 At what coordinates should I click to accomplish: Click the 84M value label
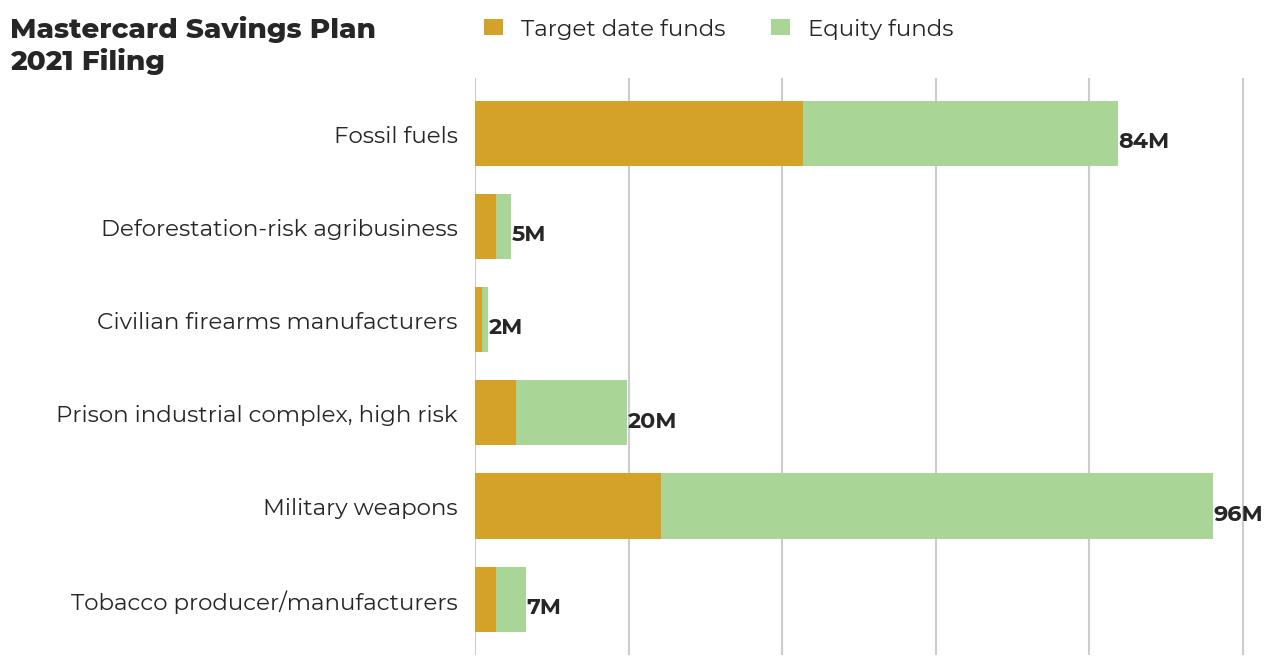coord(1144,141)
